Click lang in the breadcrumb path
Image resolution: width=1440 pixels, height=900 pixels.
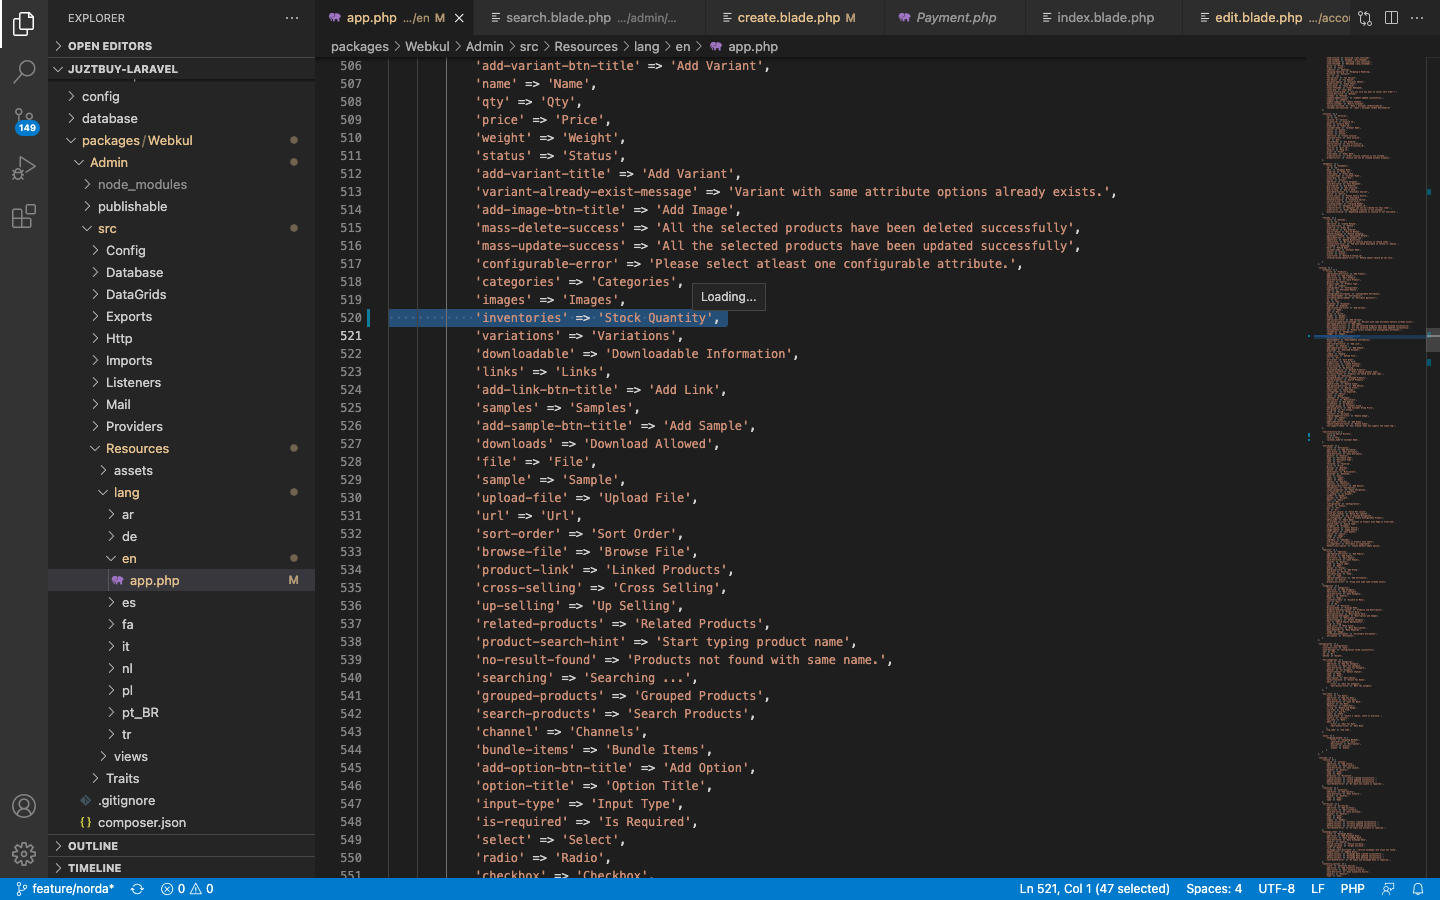[647, 47]
